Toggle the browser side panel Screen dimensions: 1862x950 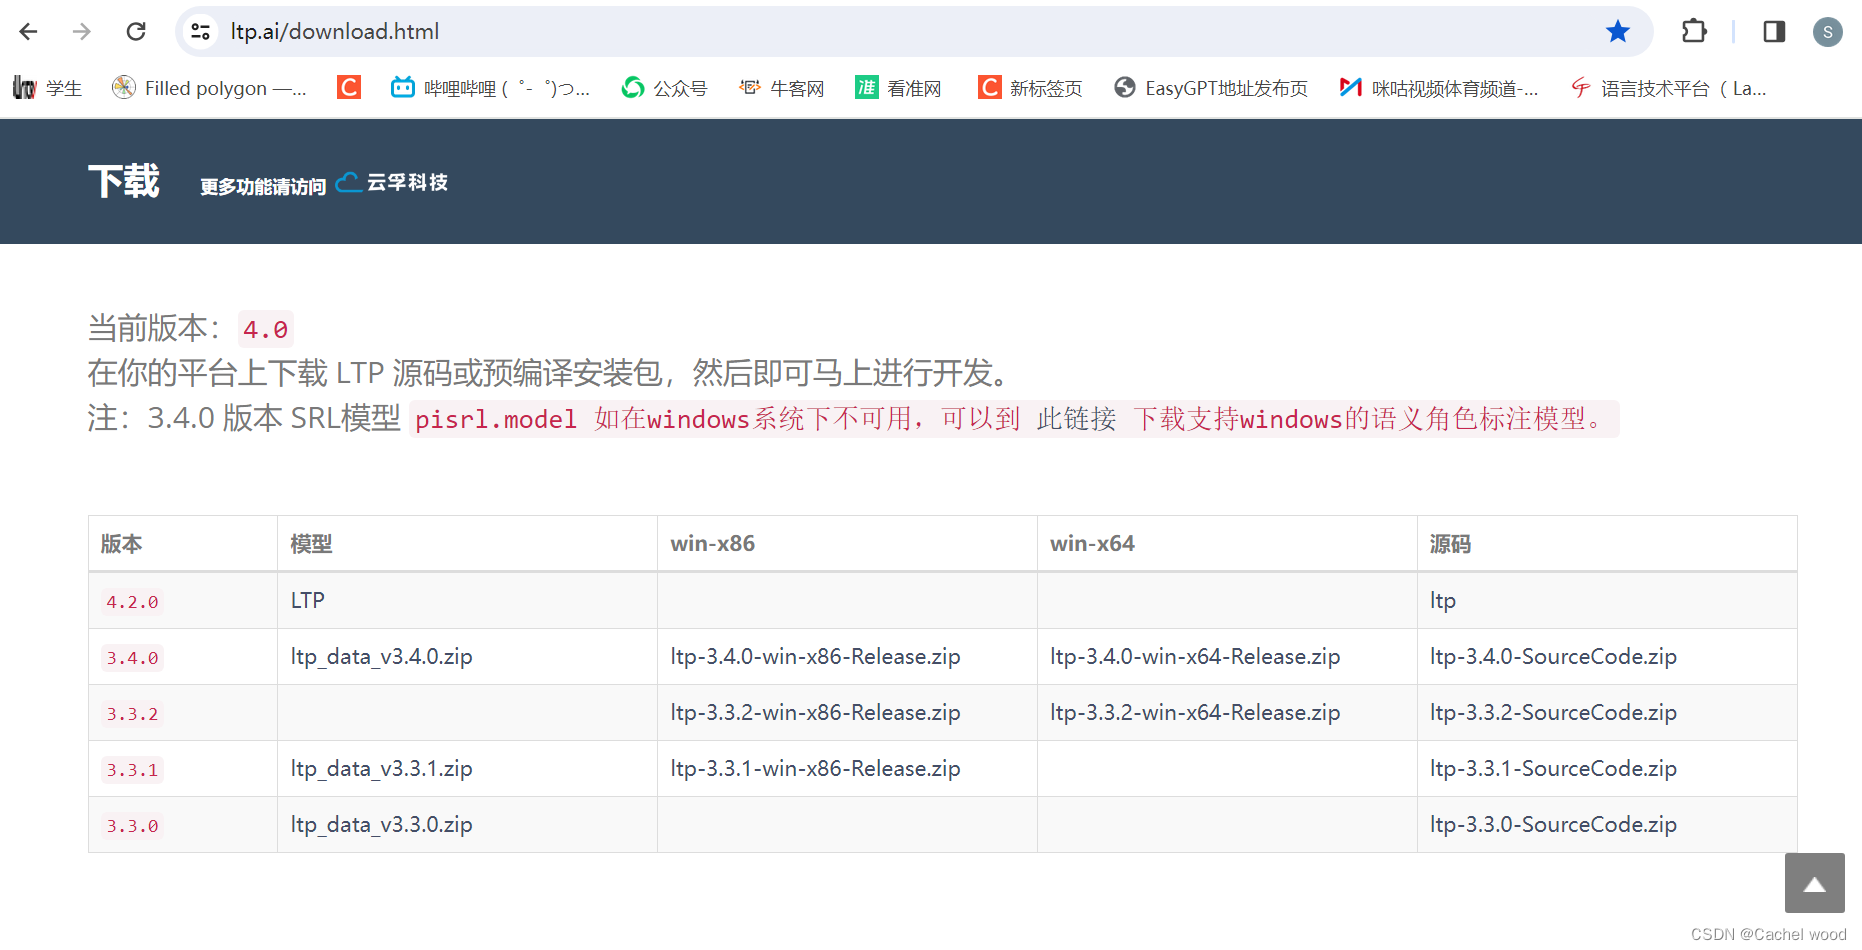pyautogui.click(x=1774, y=31)
